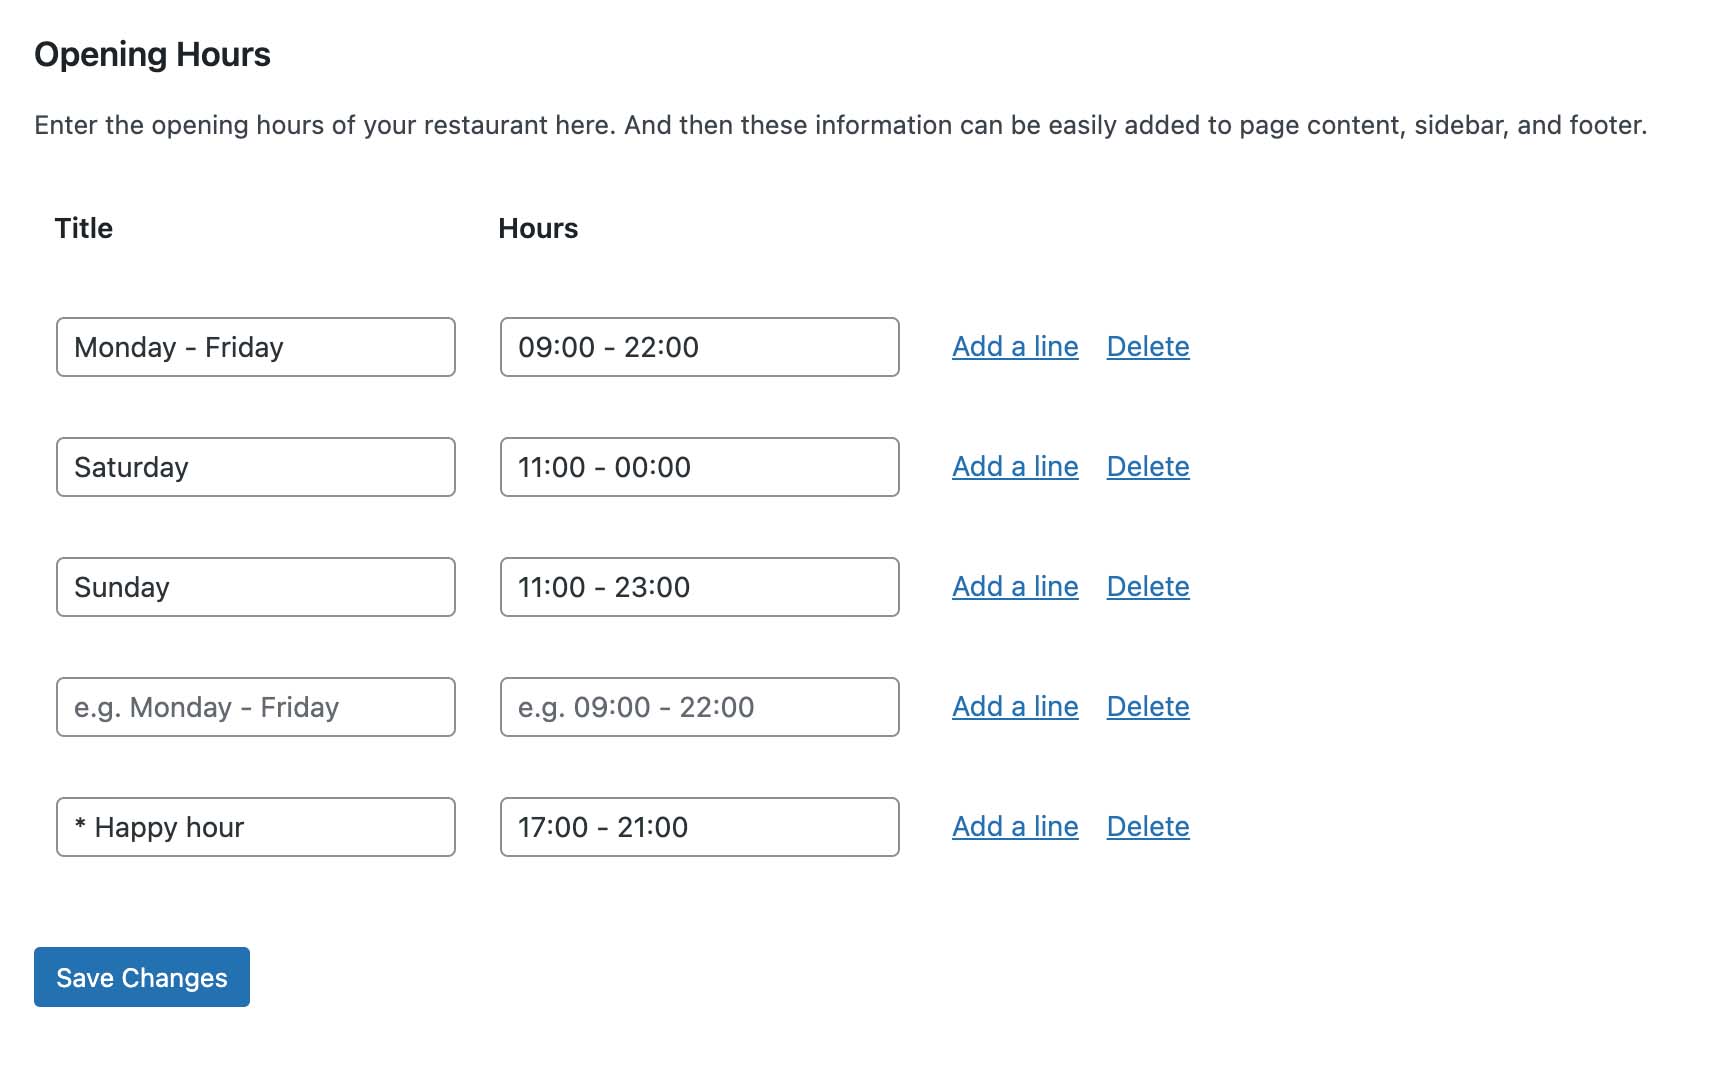Click Add a line next to Monday - Friday
The width and height of the screenshot is (1716, 1068).
coord(1014,347)
